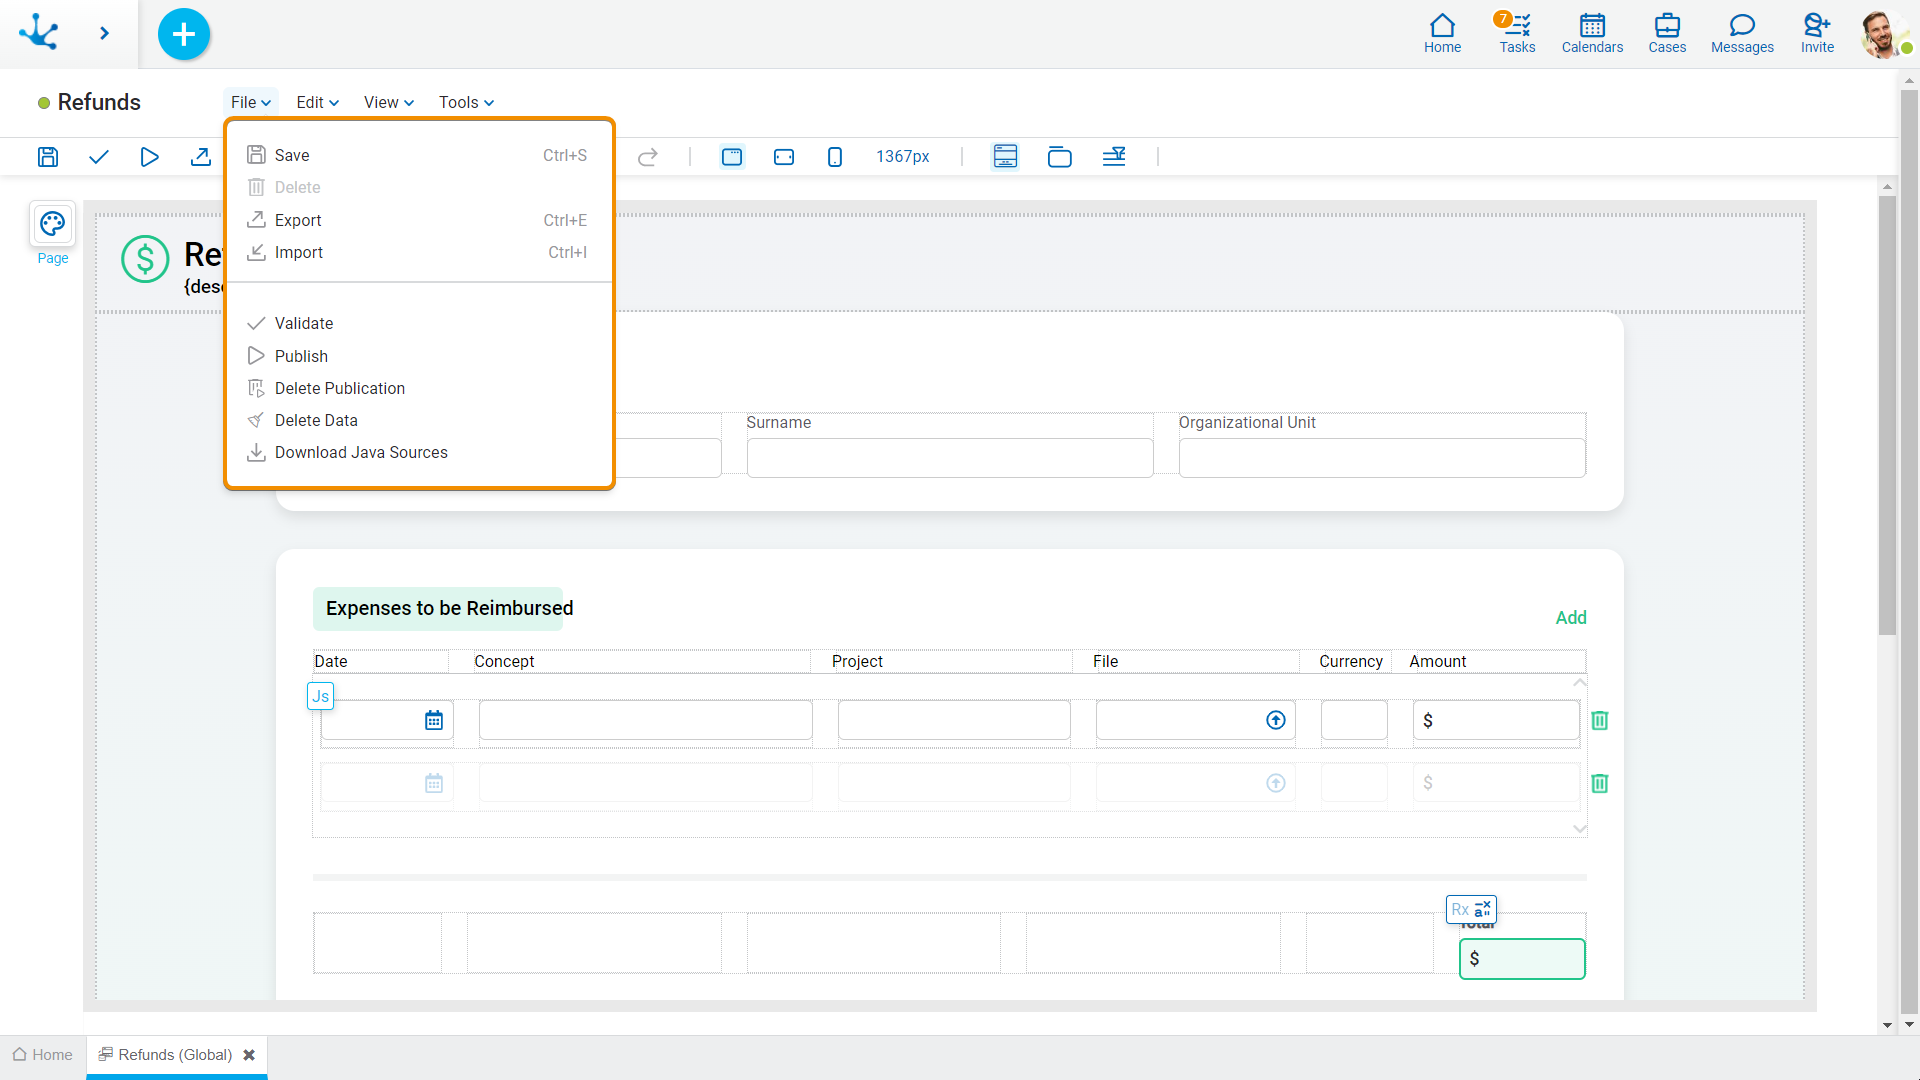Click the Deyel logo icon

39,33
